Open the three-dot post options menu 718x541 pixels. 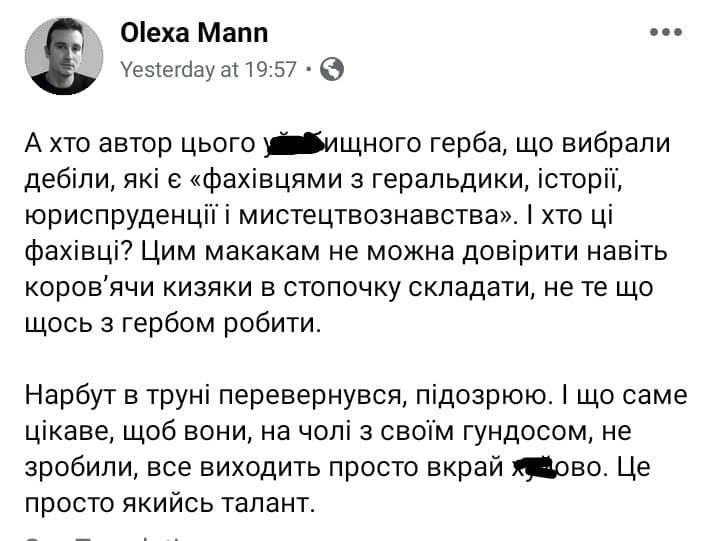click(x=665, y=32)
